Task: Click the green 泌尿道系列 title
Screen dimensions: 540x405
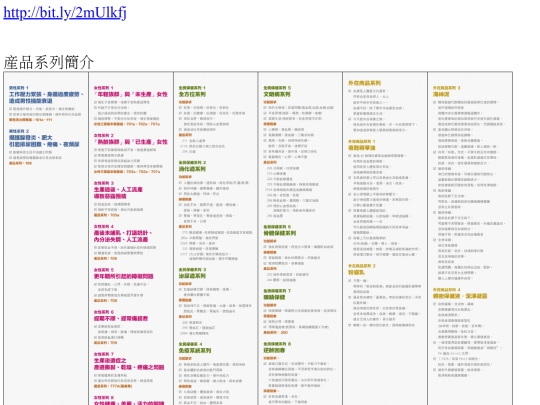Action: (192, 276)
